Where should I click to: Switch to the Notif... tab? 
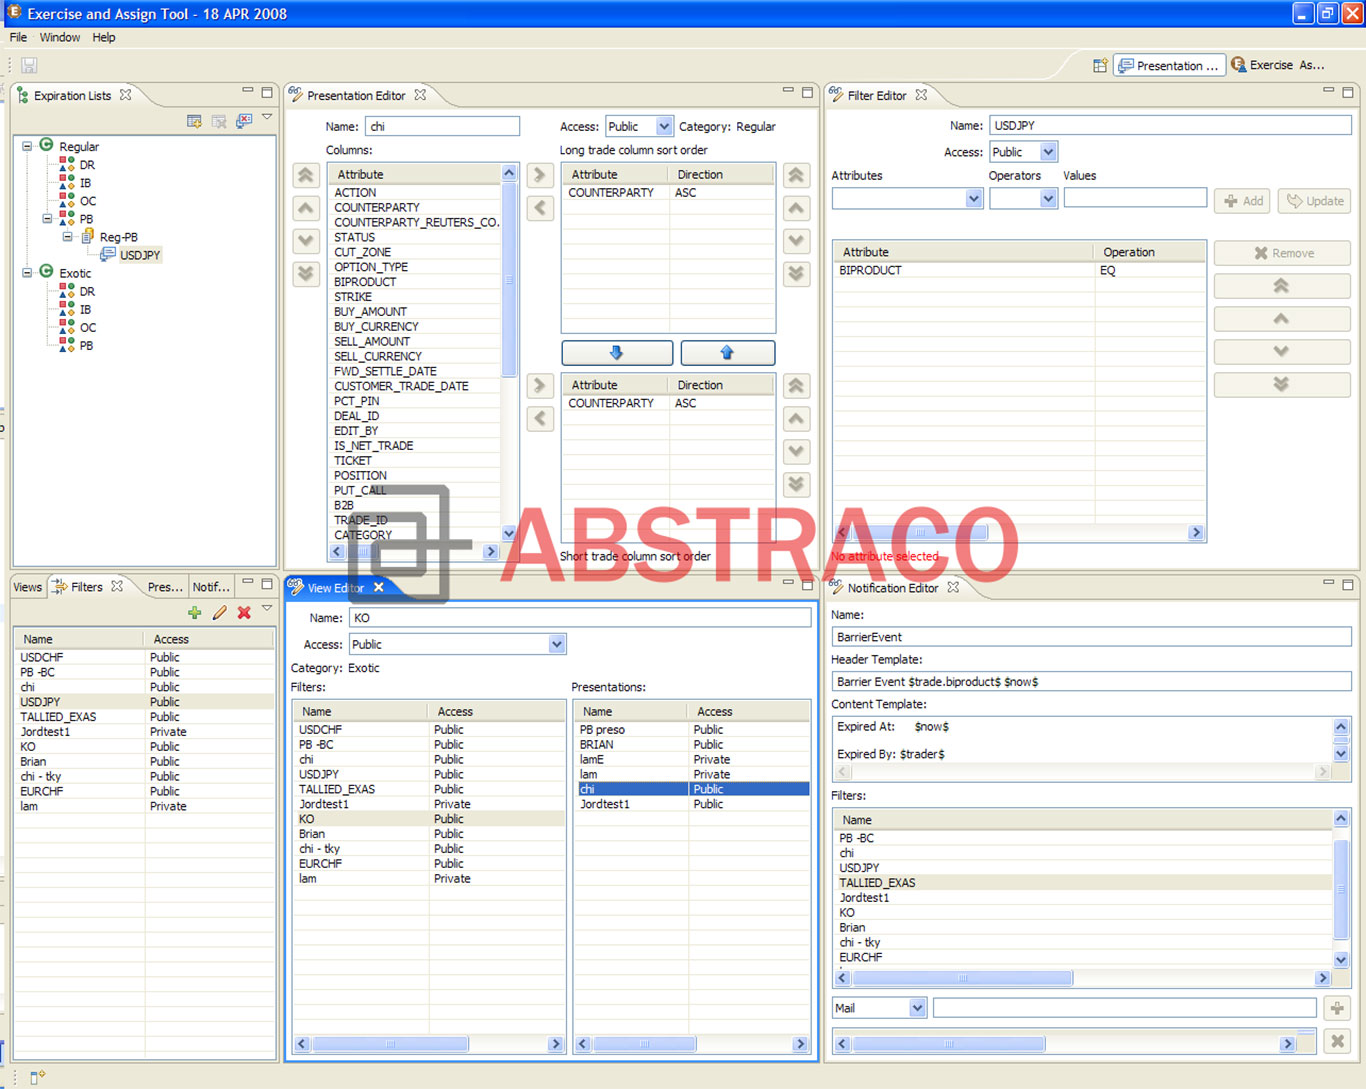tap(210, 587)
